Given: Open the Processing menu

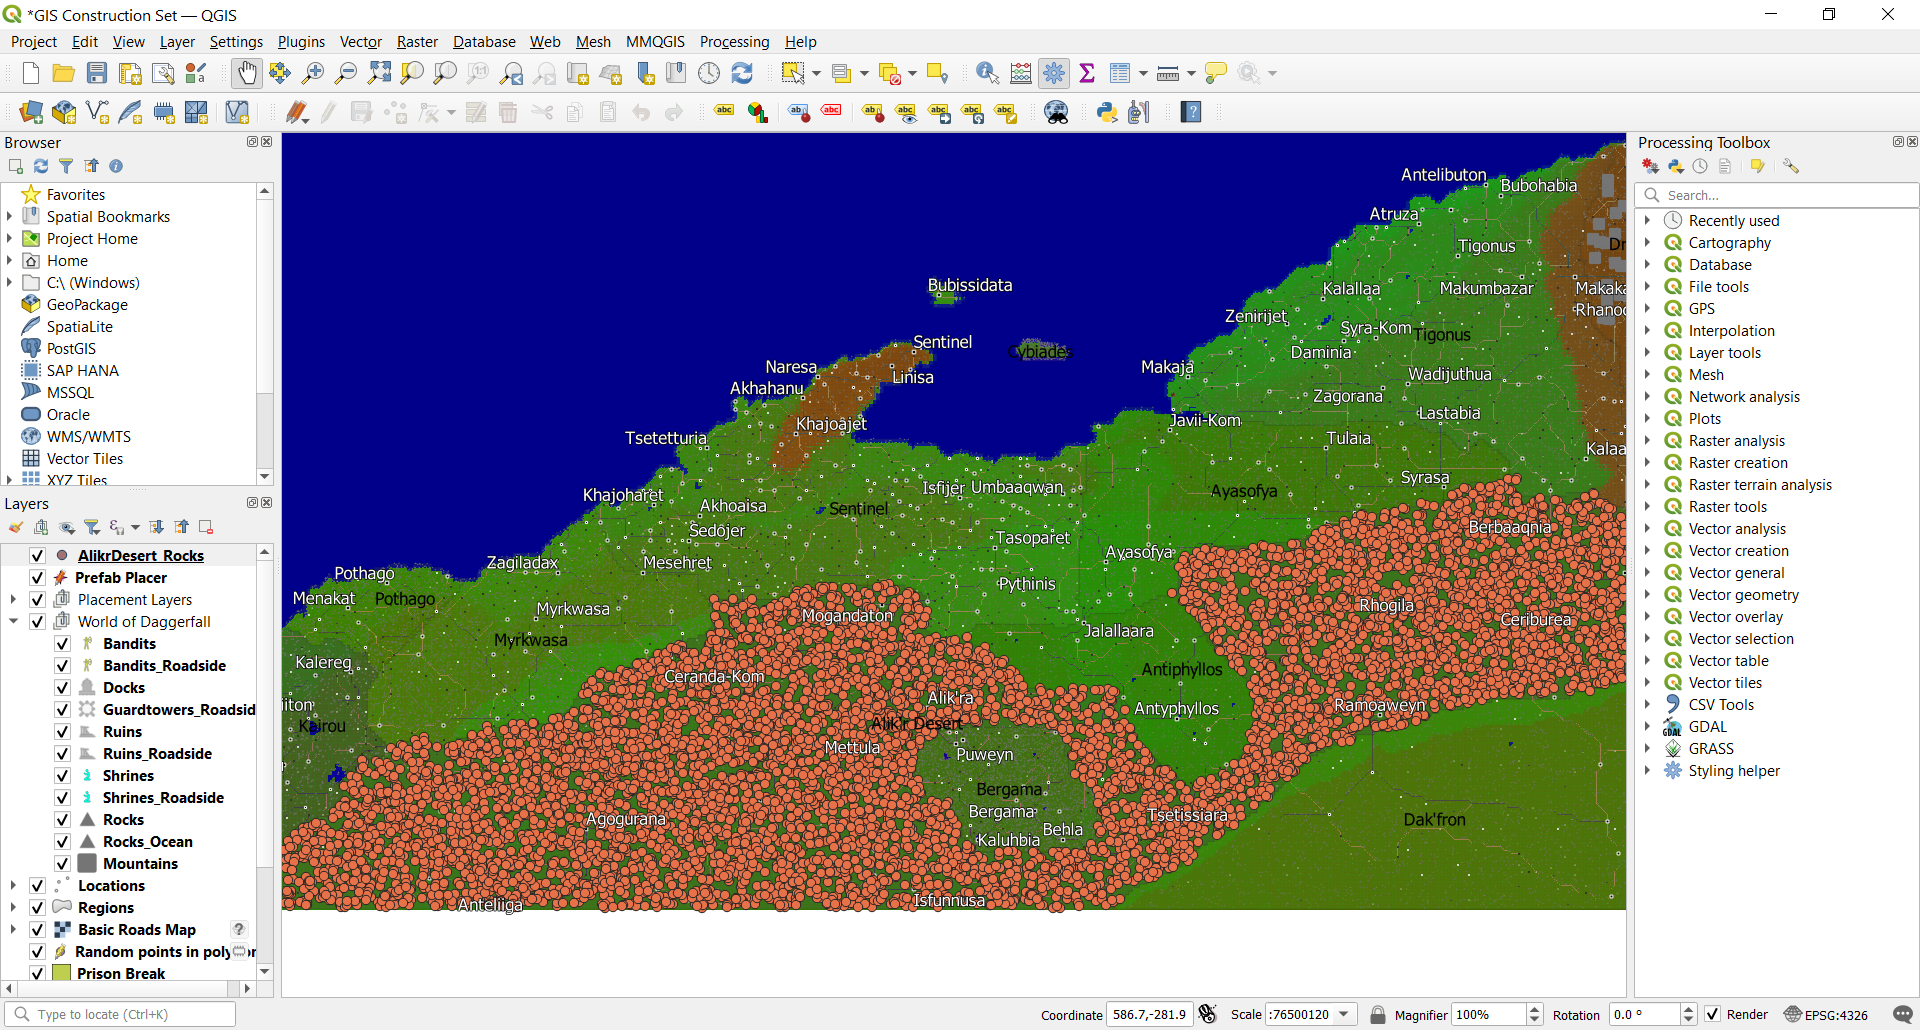Looking at the screenshot, I should 734,42.
